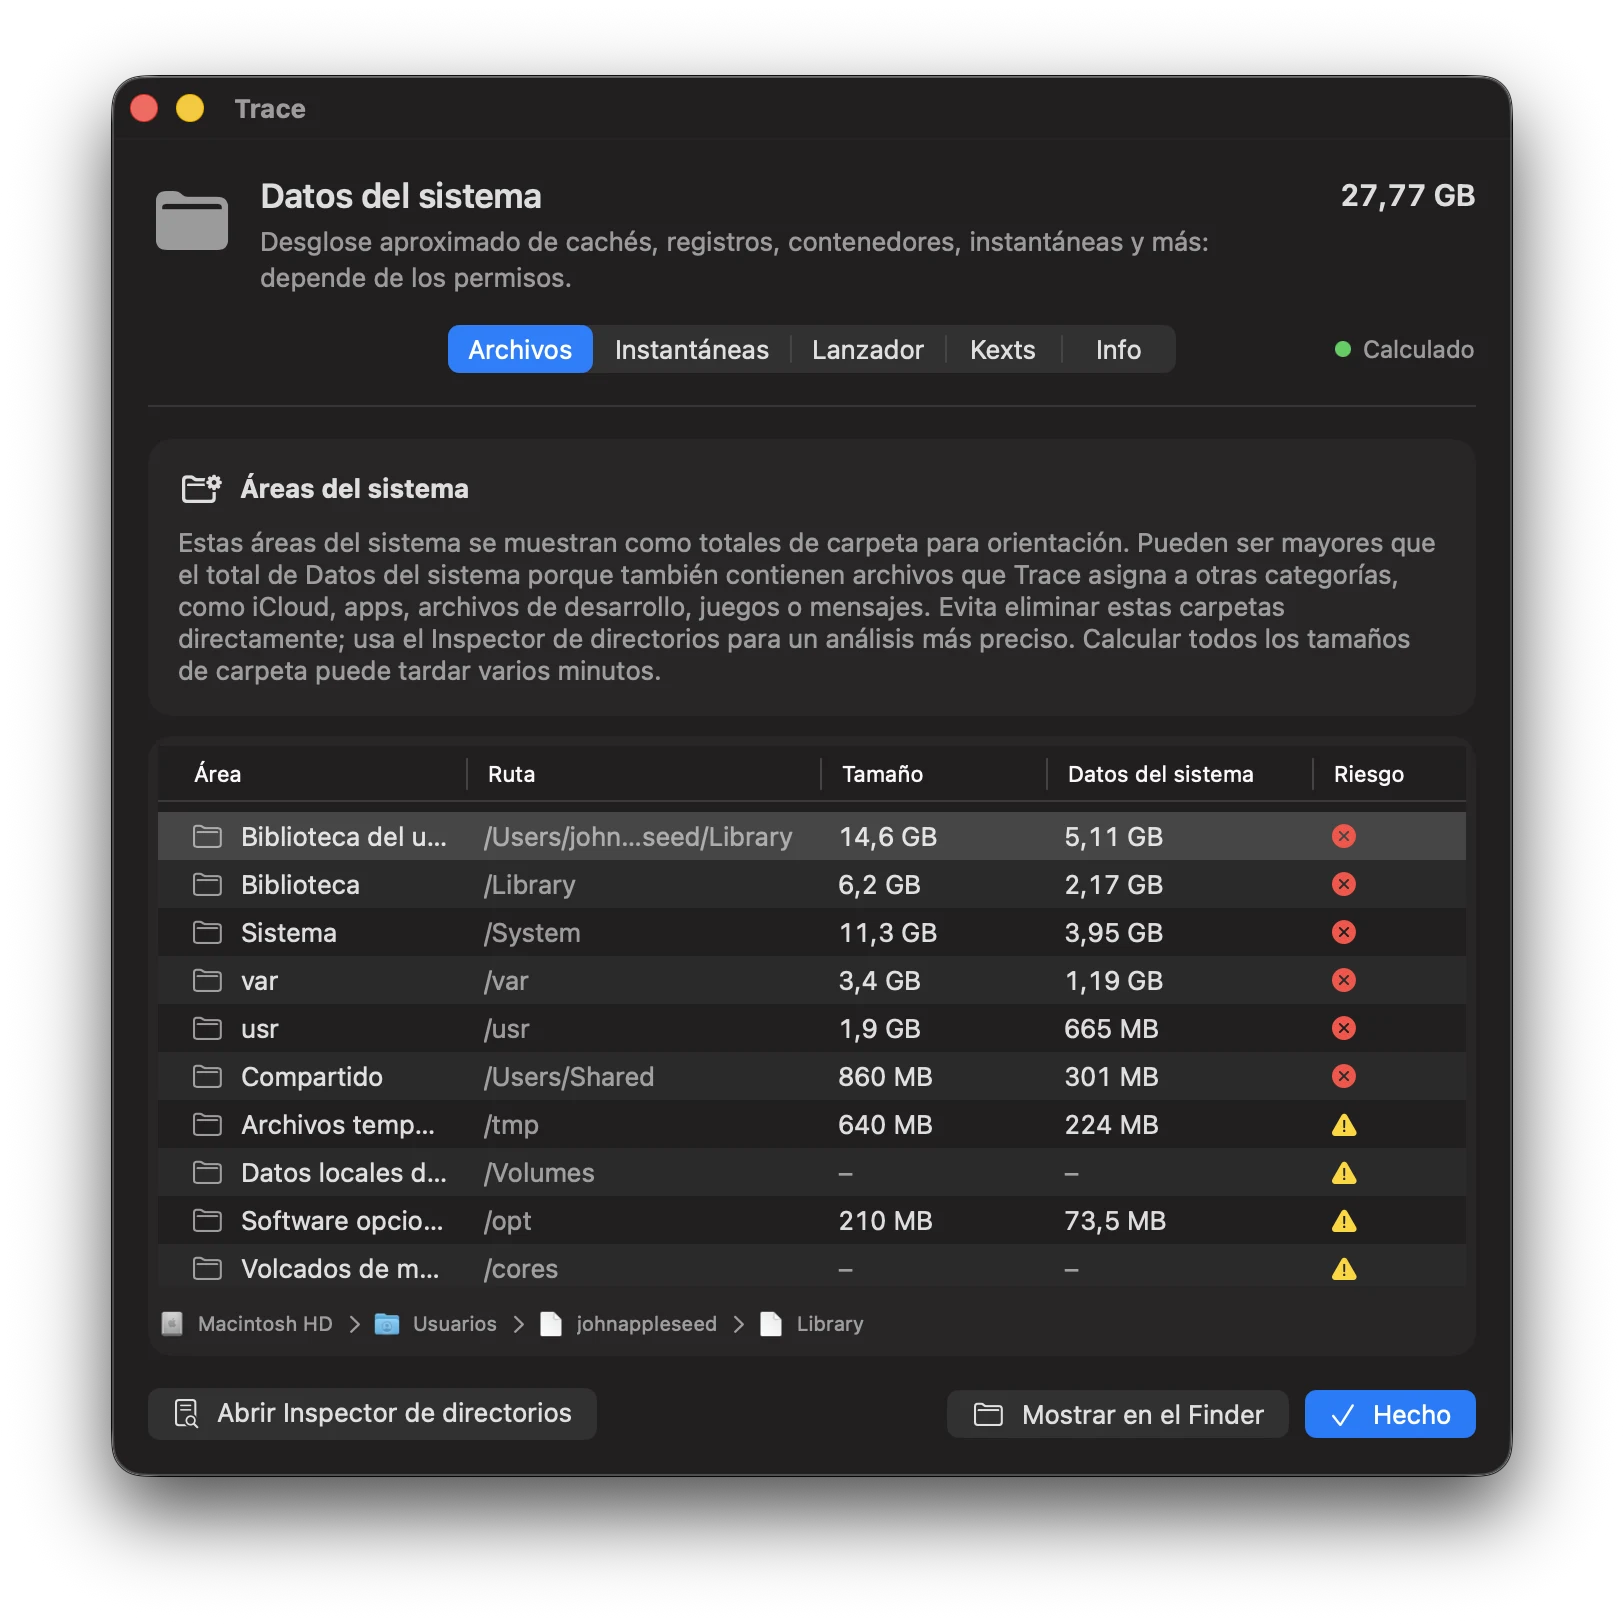Viewport: 1624px width, 1624px height.
Task: Sort by the Área column header
Action: coord(217,774)
